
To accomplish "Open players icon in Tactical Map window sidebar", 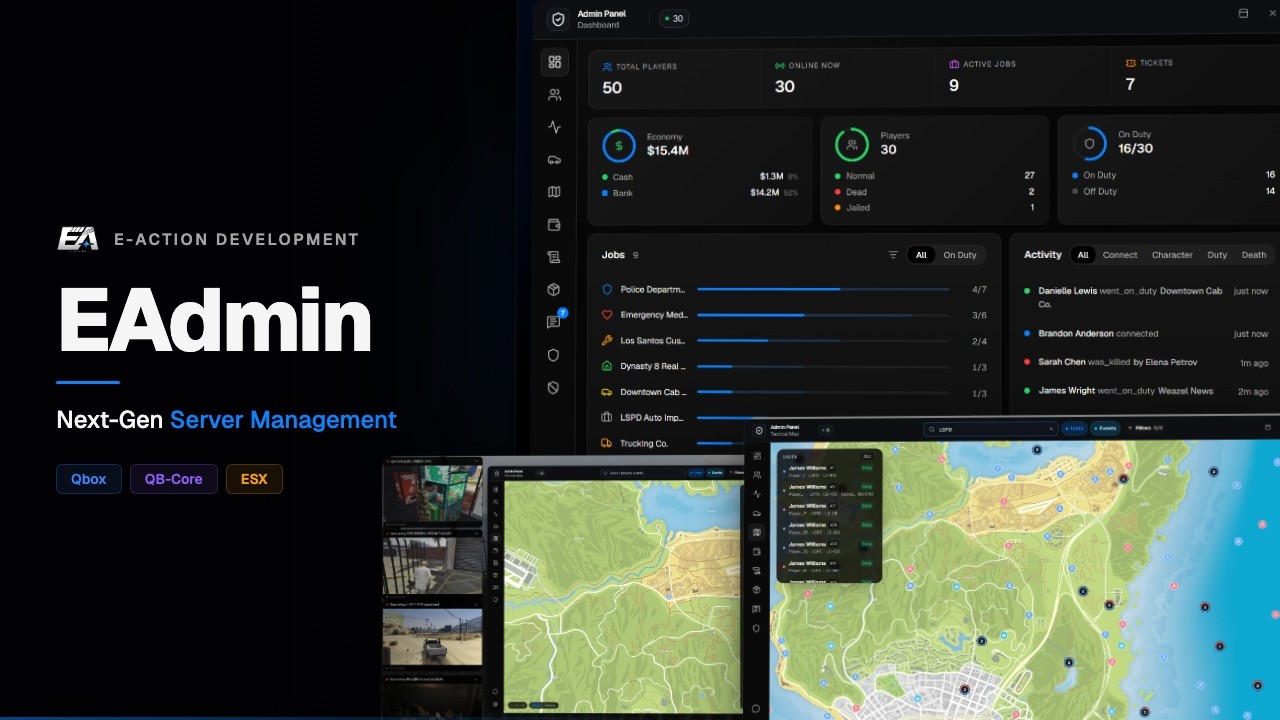I will [x=757, y=475].
